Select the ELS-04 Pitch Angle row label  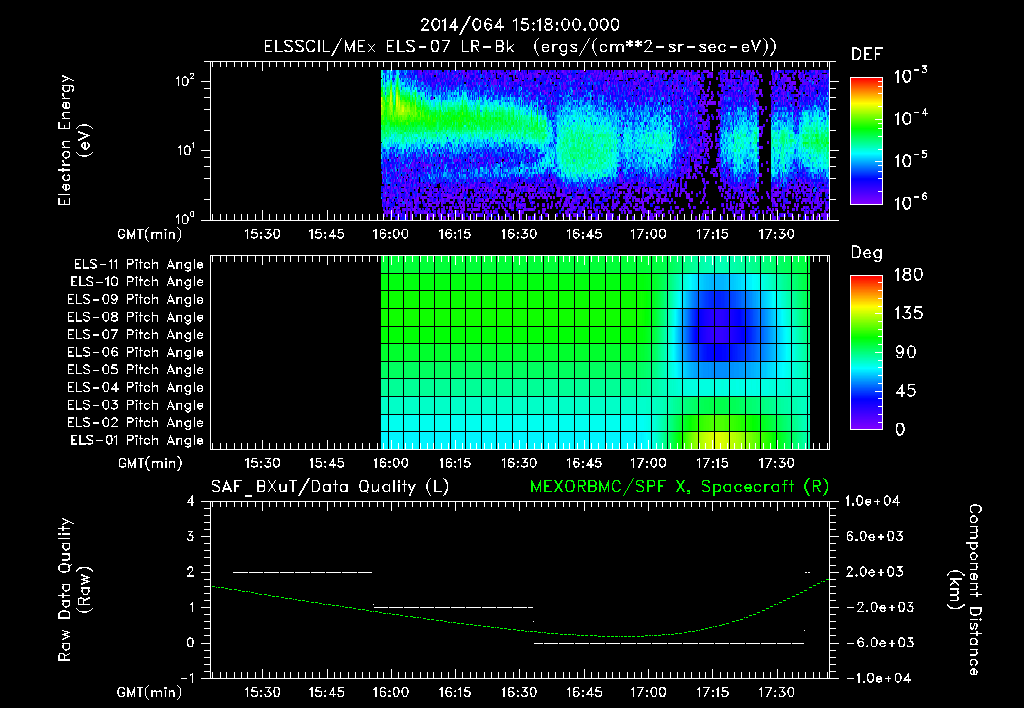tap(135, 387)
